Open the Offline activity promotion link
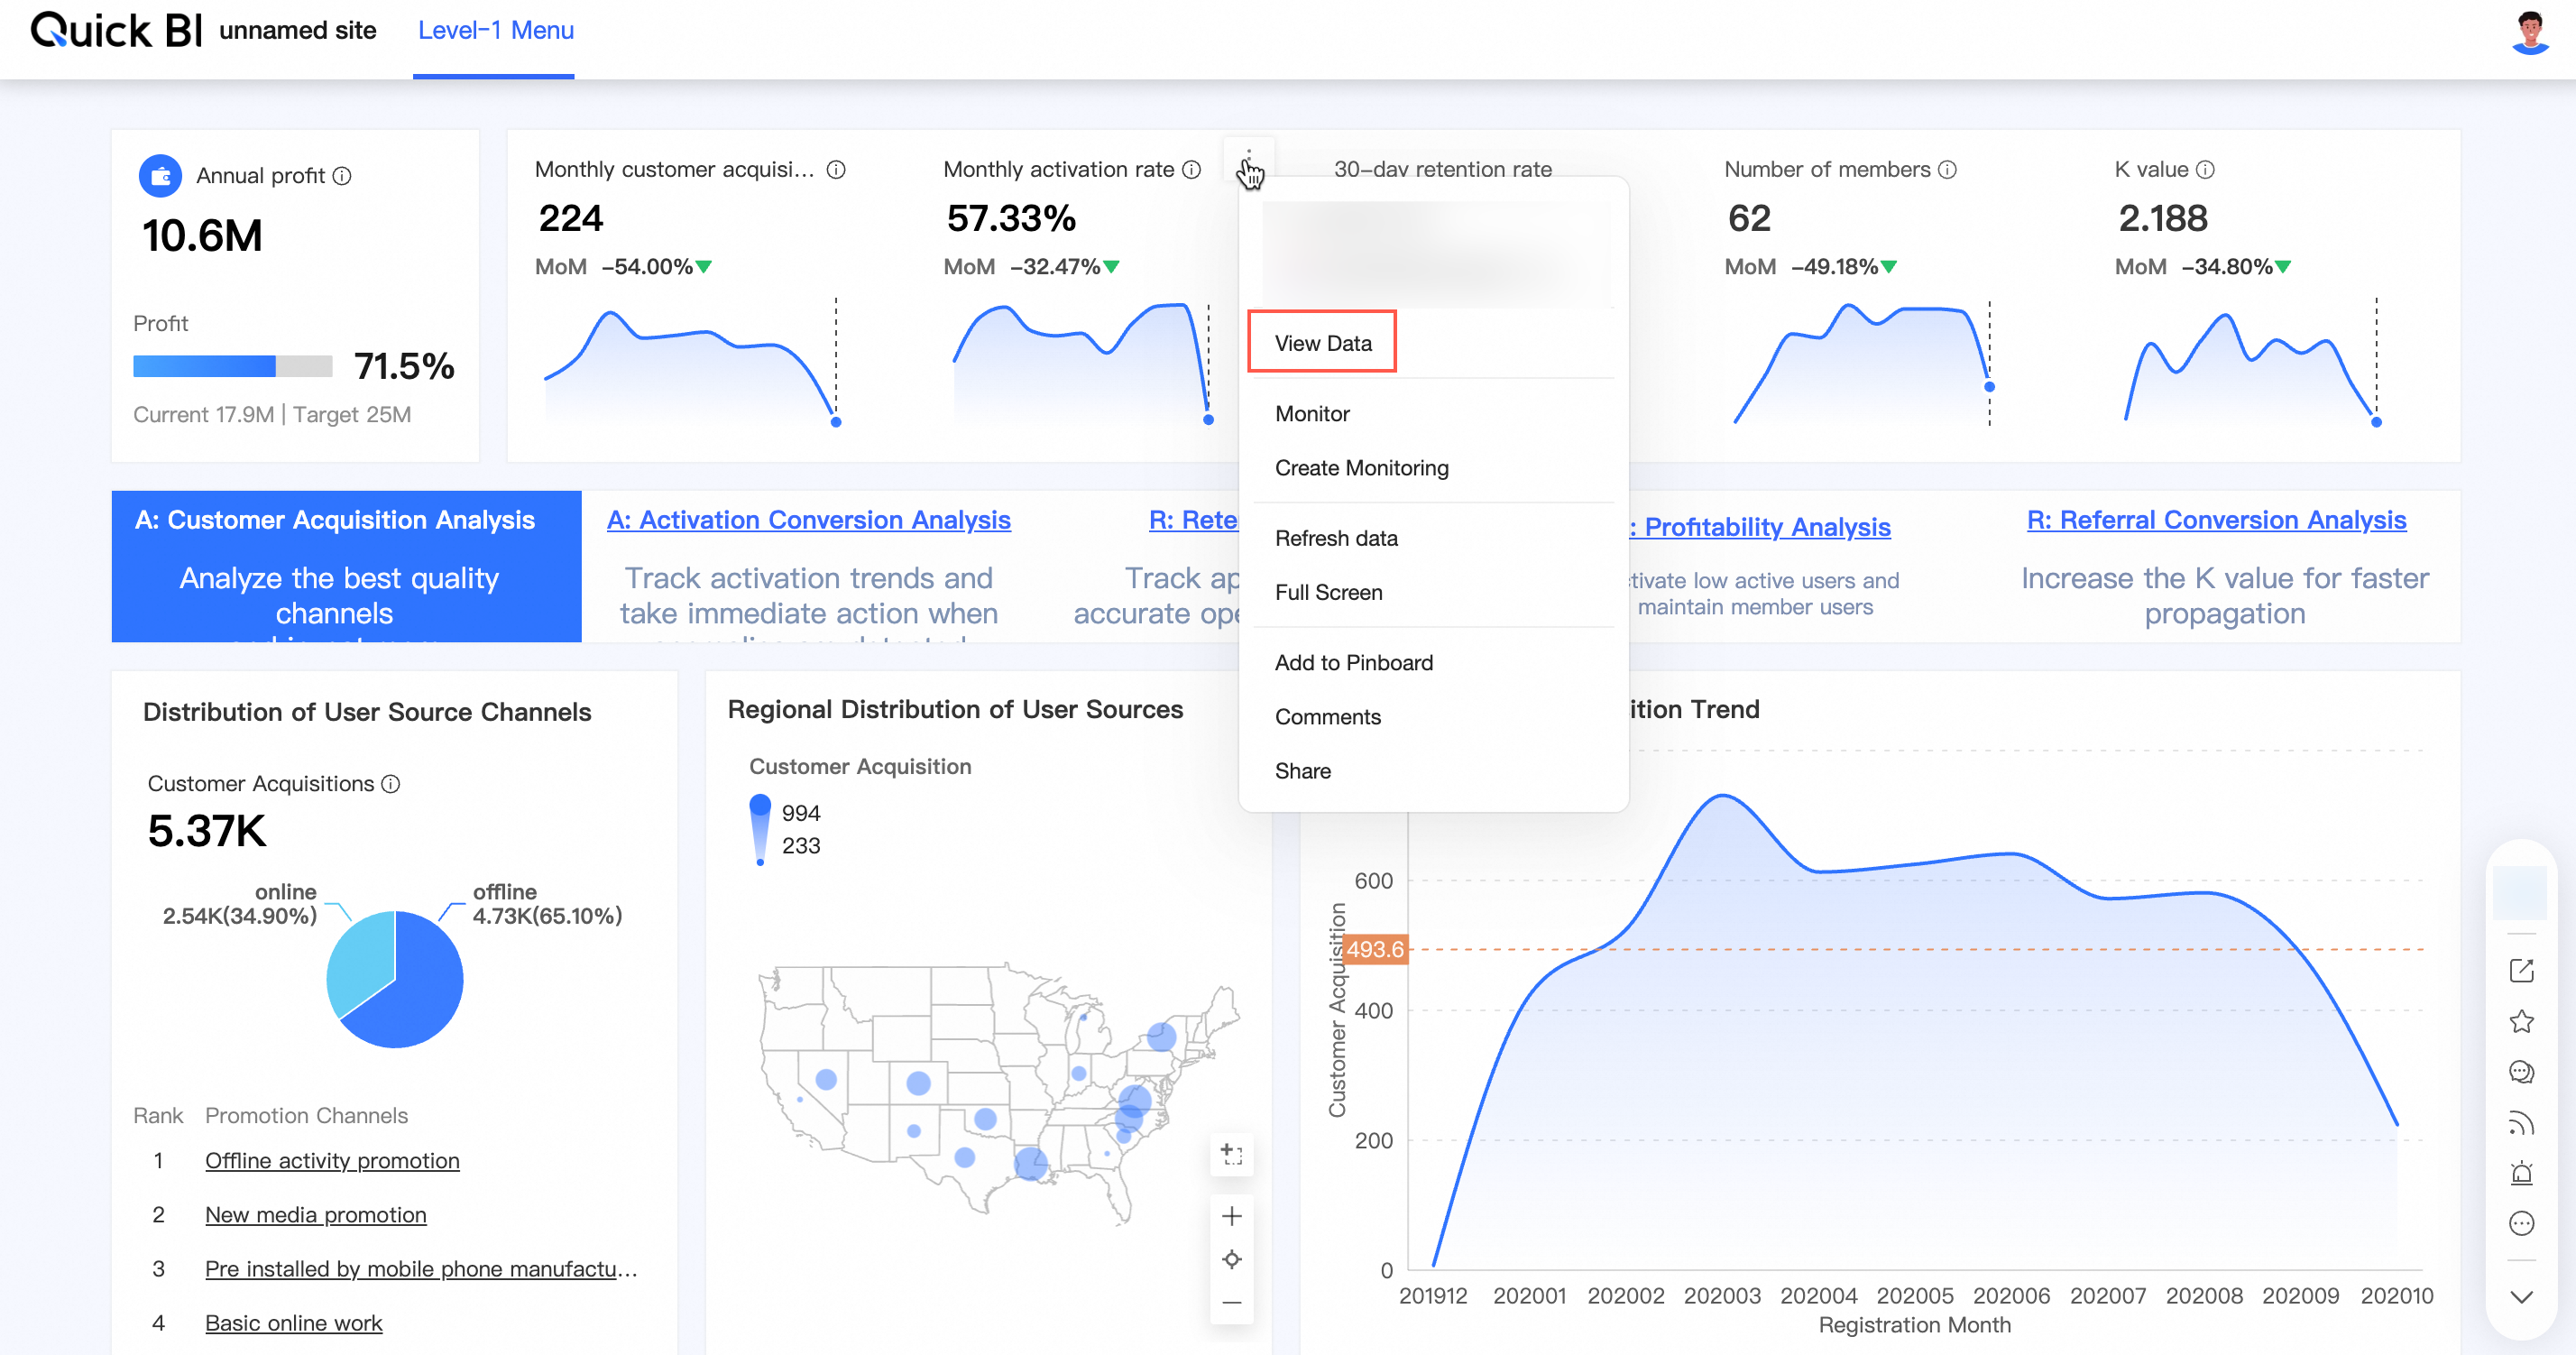Screen dimensions: 2576x1355 332,1160
